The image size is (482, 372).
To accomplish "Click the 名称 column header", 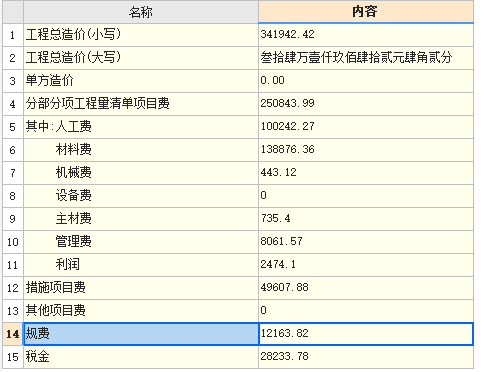I will 141,12.
